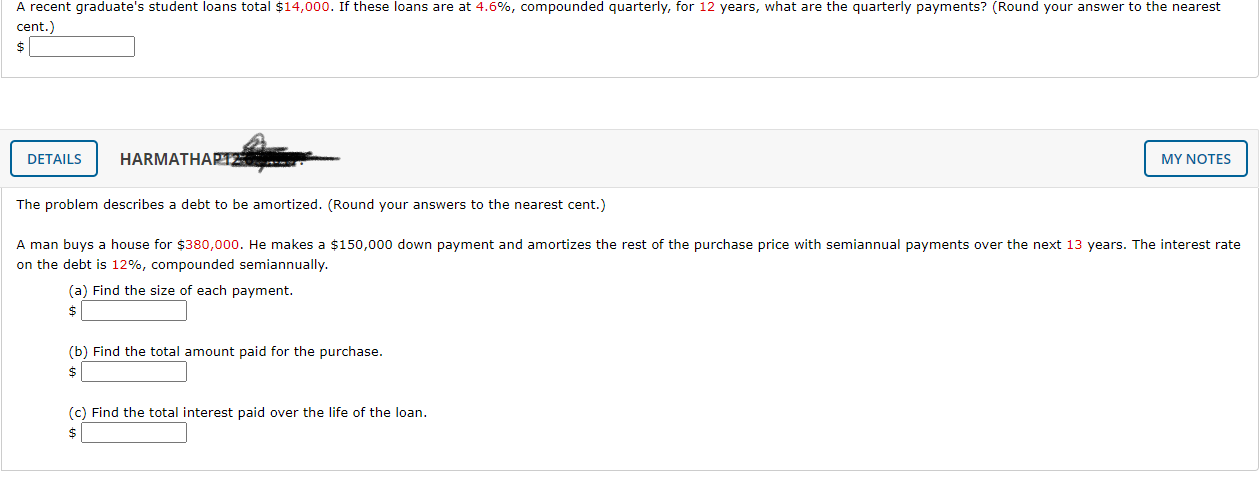Screen dimensions: 1260x478
Task: Open the DETAILS button
Action: [x=54, y=159]
